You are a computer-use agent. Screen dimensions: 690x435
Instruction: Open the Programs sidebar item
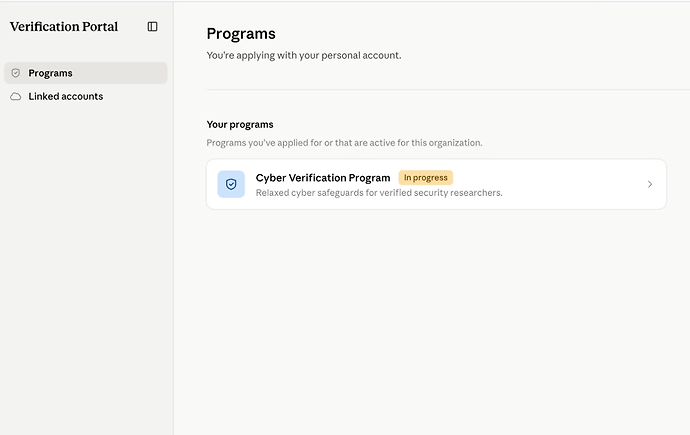tap(86, 73)
